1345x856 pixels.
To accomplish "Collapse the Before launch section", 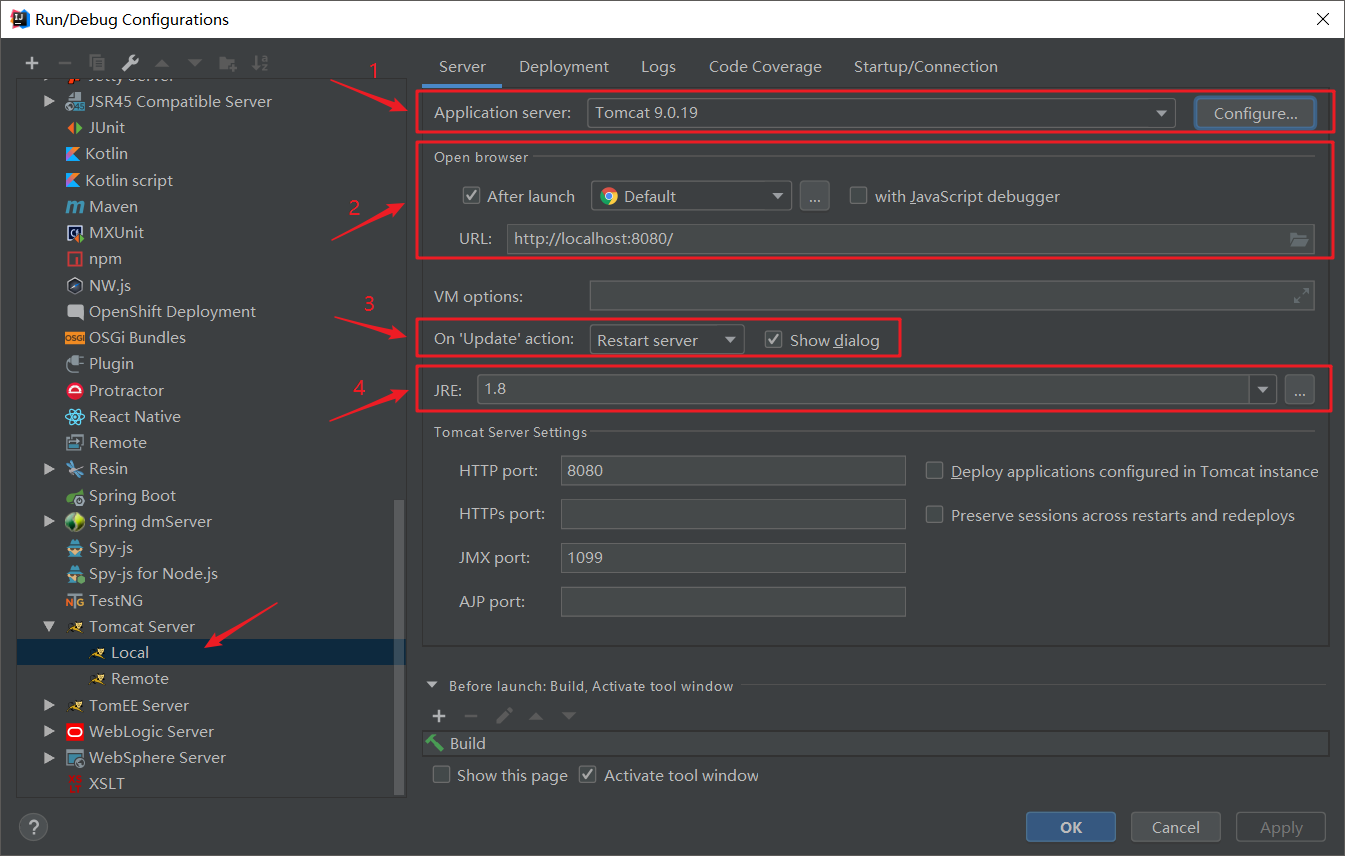I will [433, 686].
